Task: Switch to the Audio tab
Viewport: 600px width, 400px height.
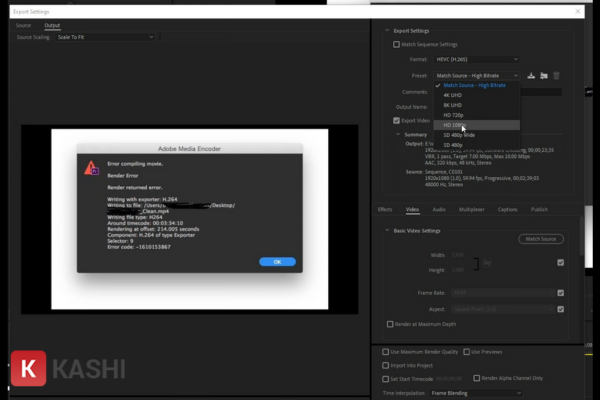Action: point(438,210)
